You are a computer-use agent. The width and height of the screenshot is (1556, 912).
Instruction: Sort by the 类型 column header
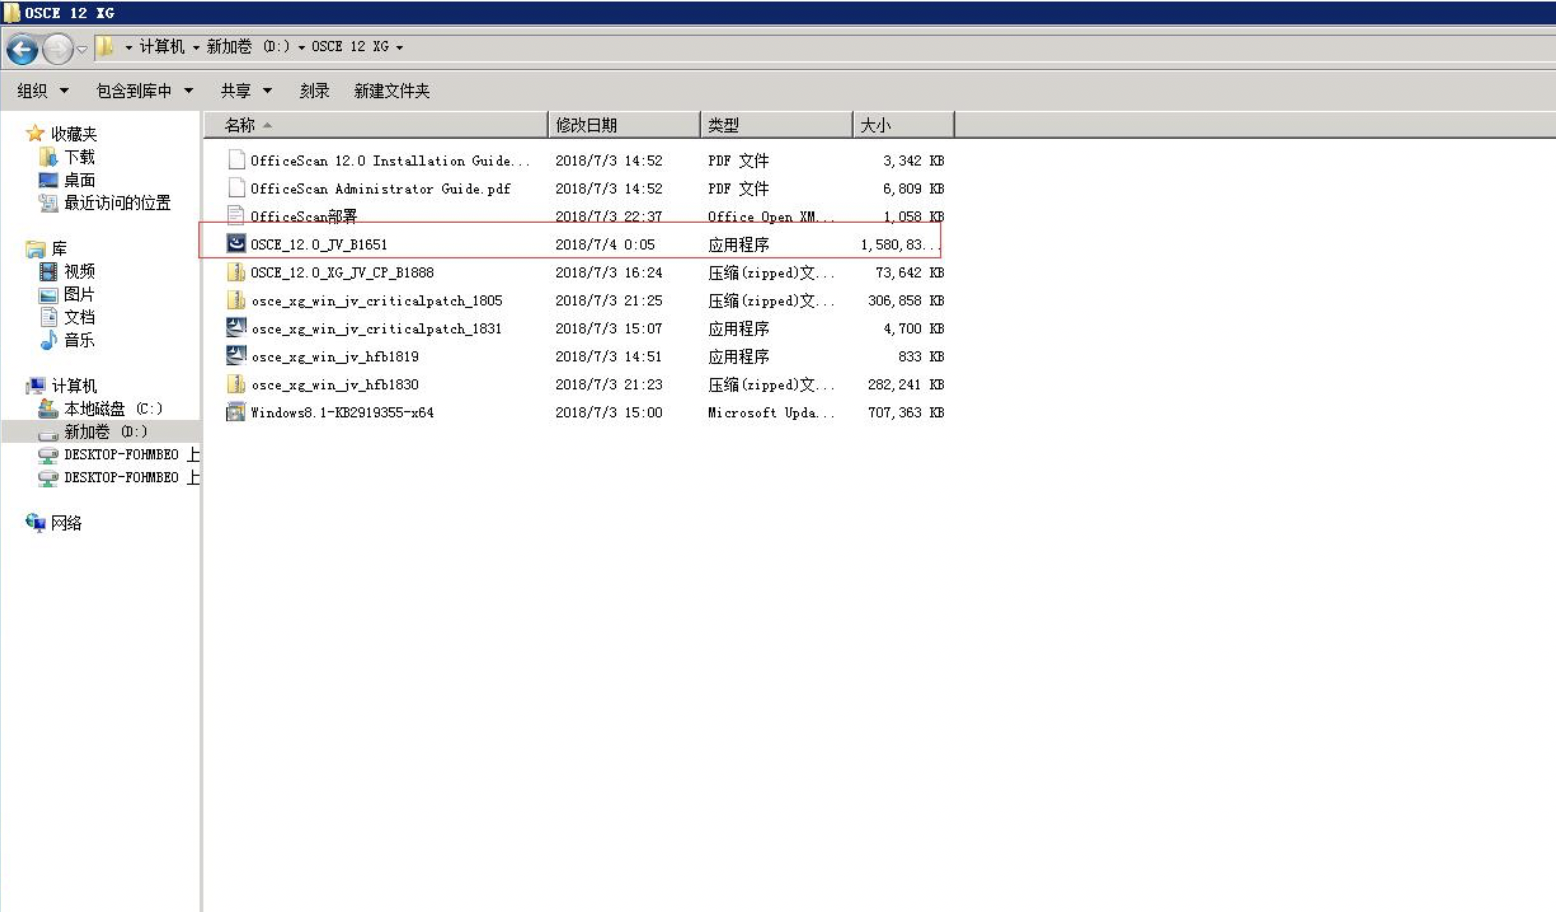click(776, 125)
